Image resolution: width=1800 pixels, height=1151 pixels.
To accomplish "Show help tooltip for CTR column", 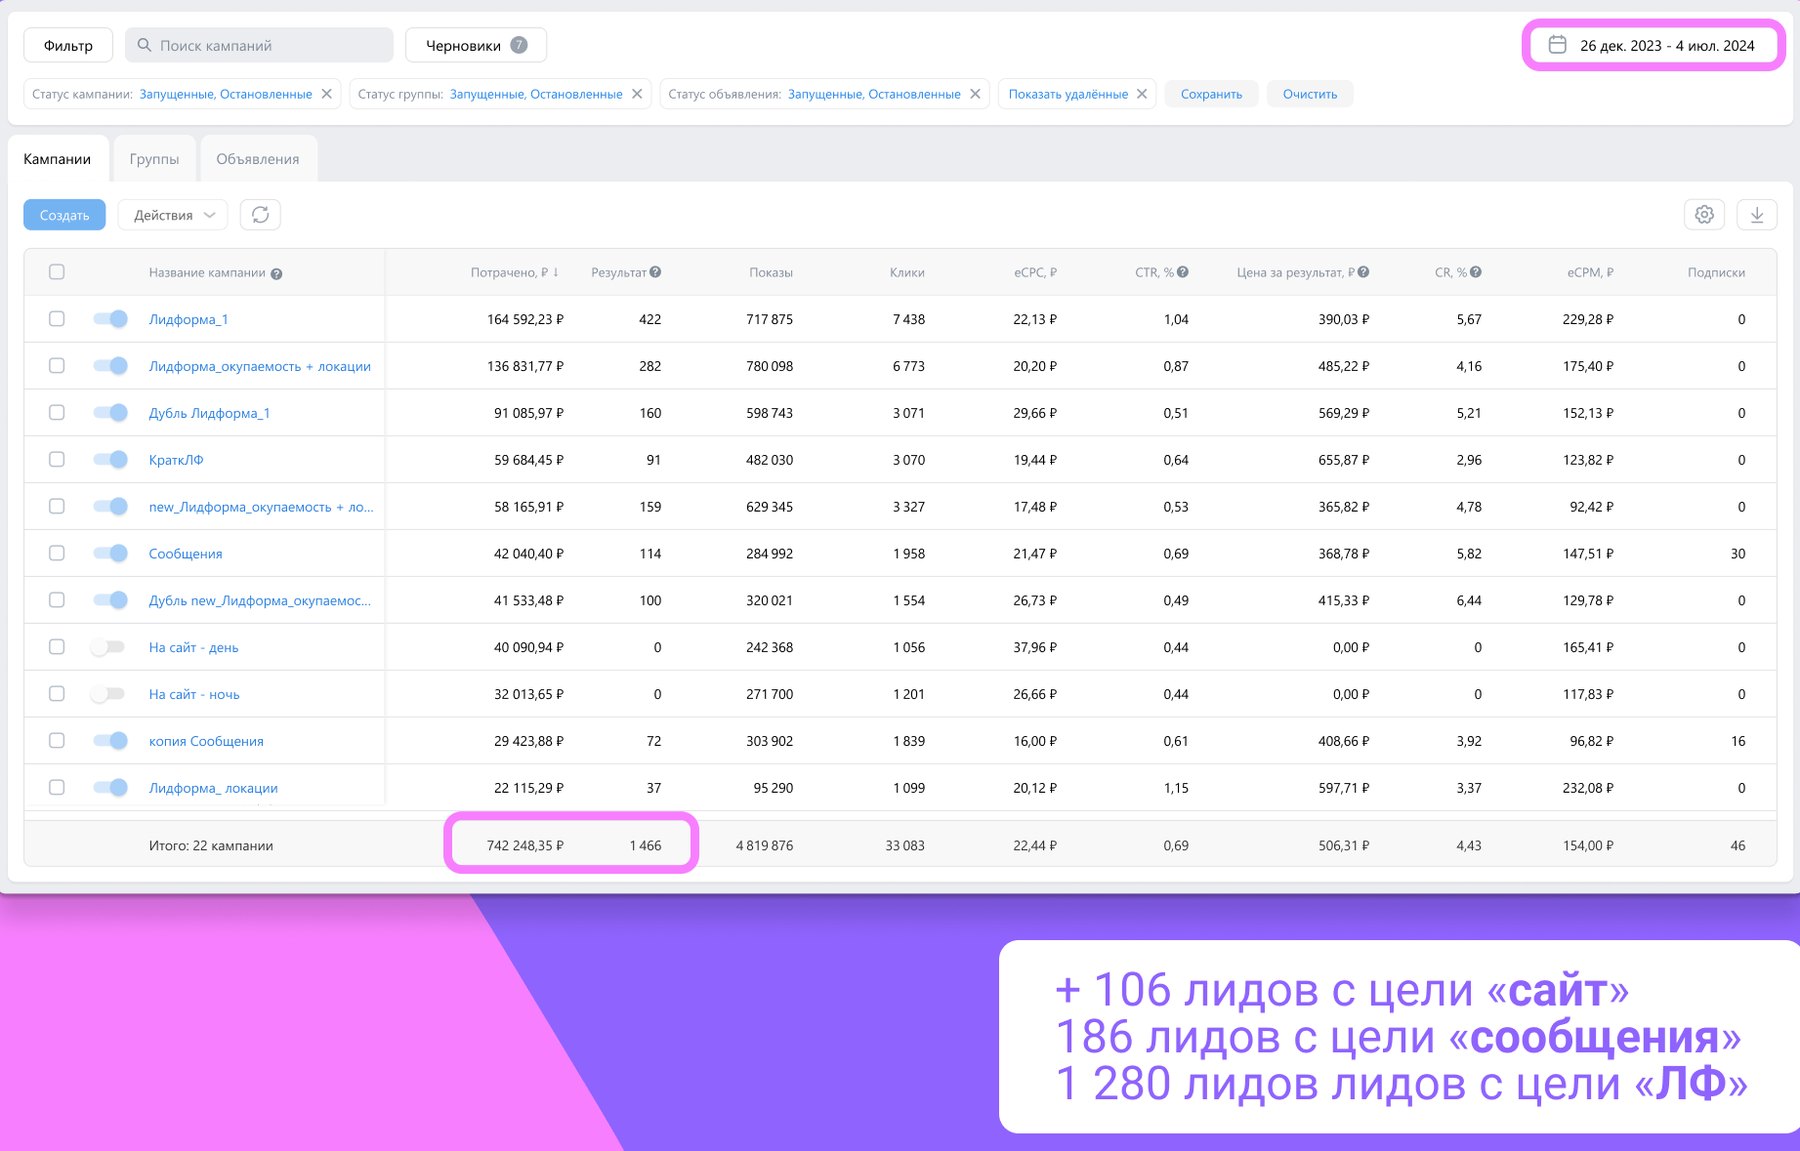I will coord(1183,272).
